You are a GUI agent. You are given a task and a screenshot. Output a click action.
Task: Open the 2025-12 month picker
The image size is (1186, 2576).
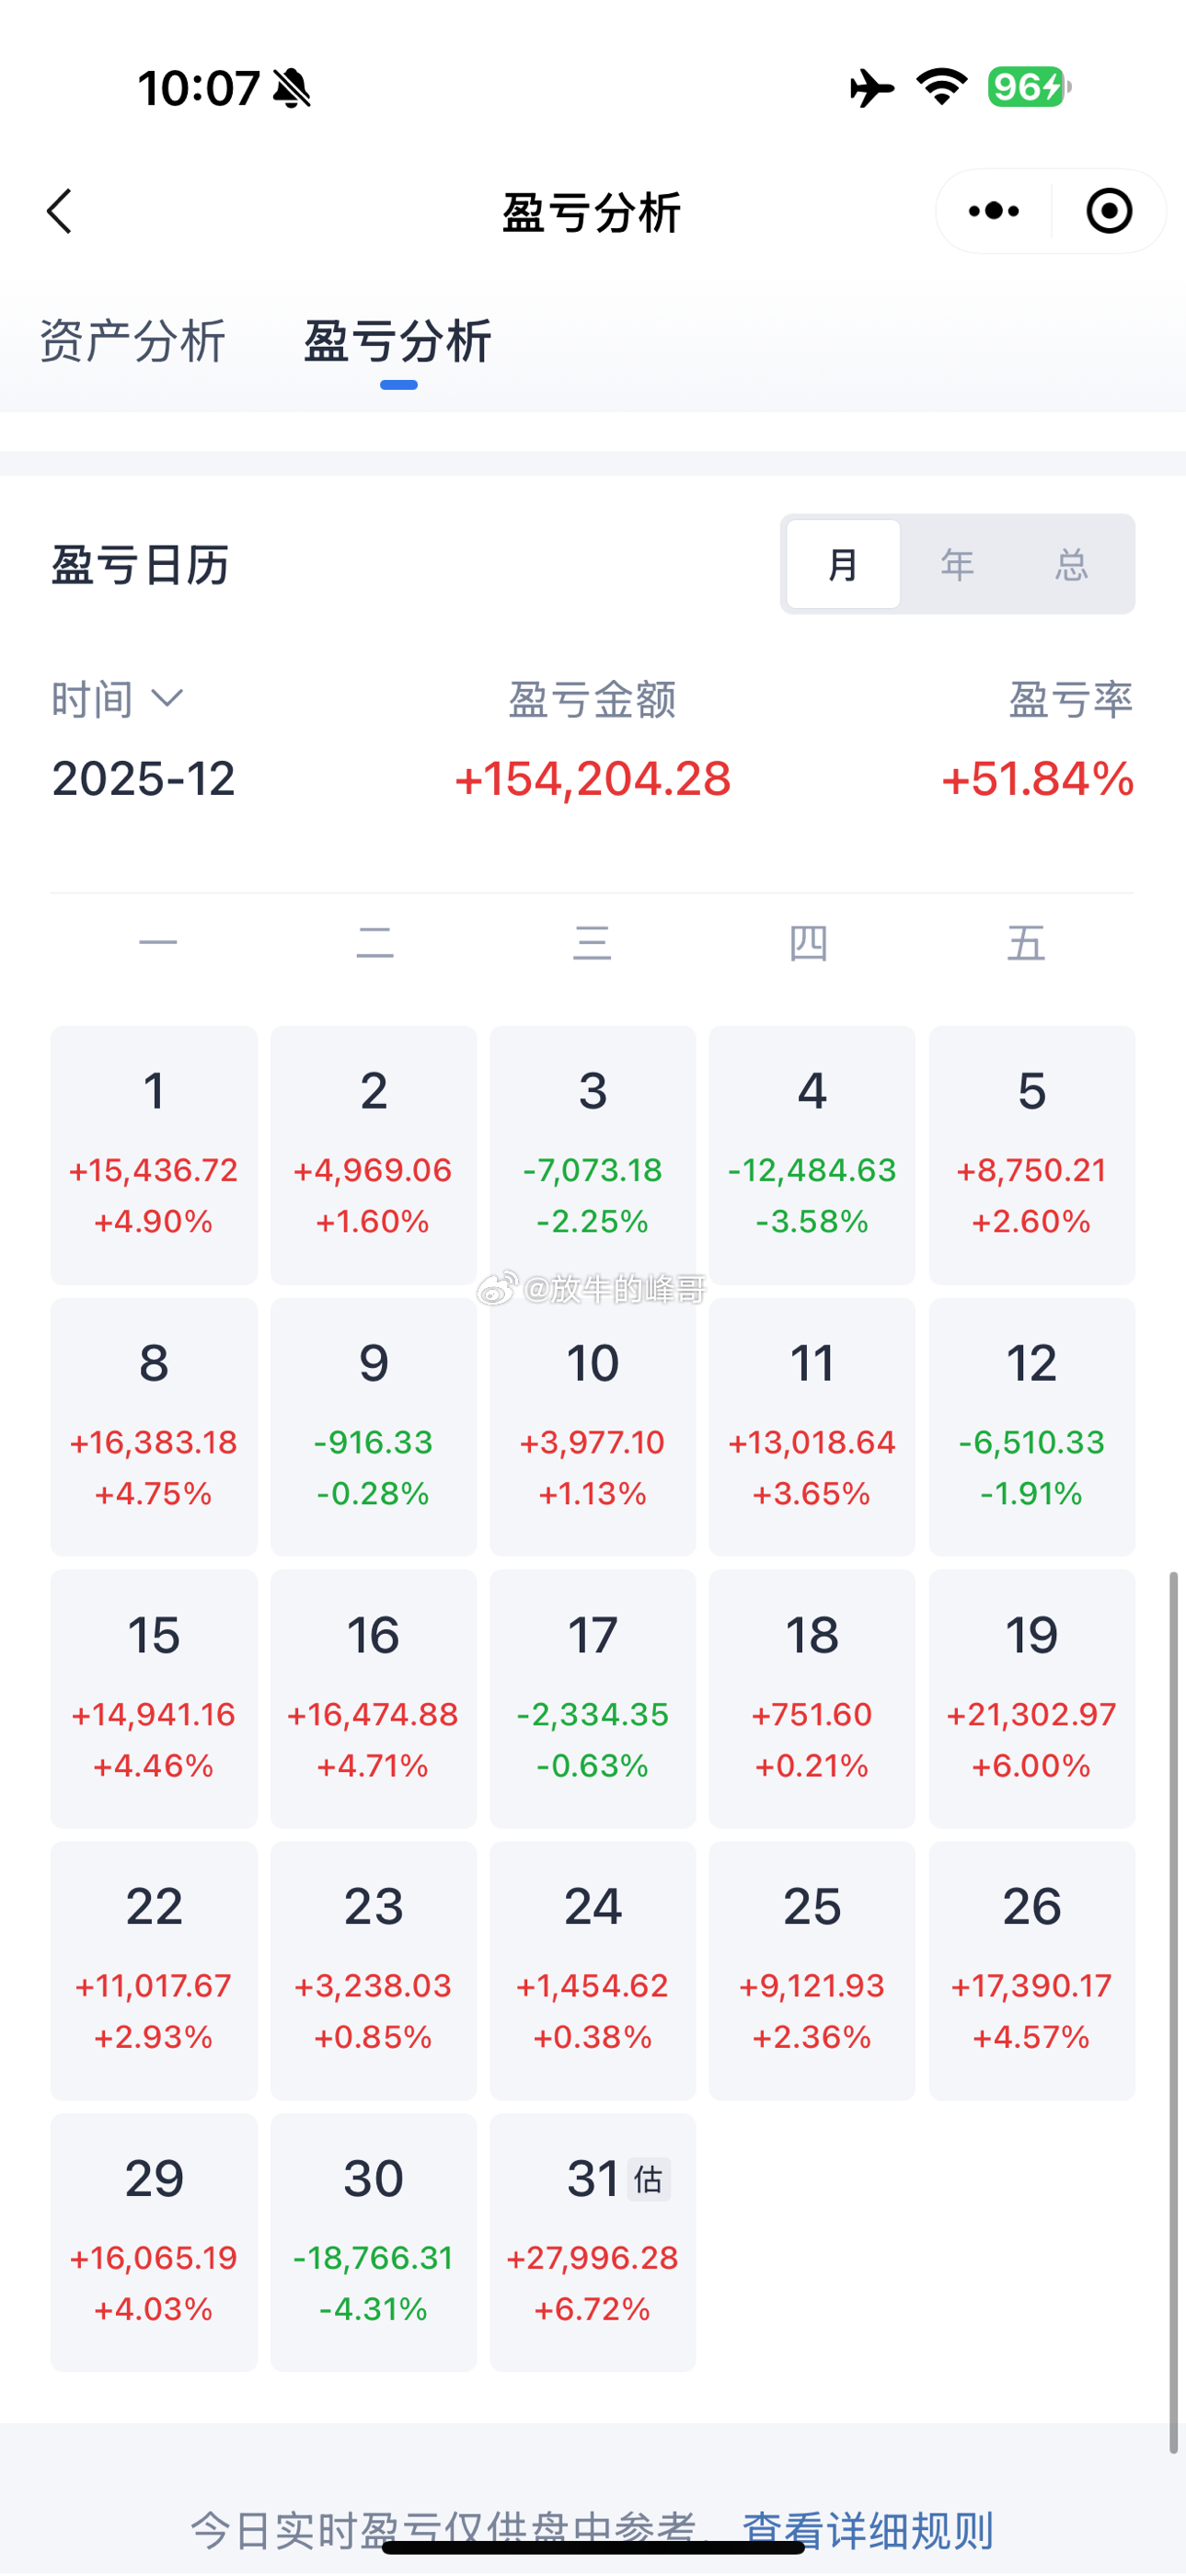(x=144, y=778)
